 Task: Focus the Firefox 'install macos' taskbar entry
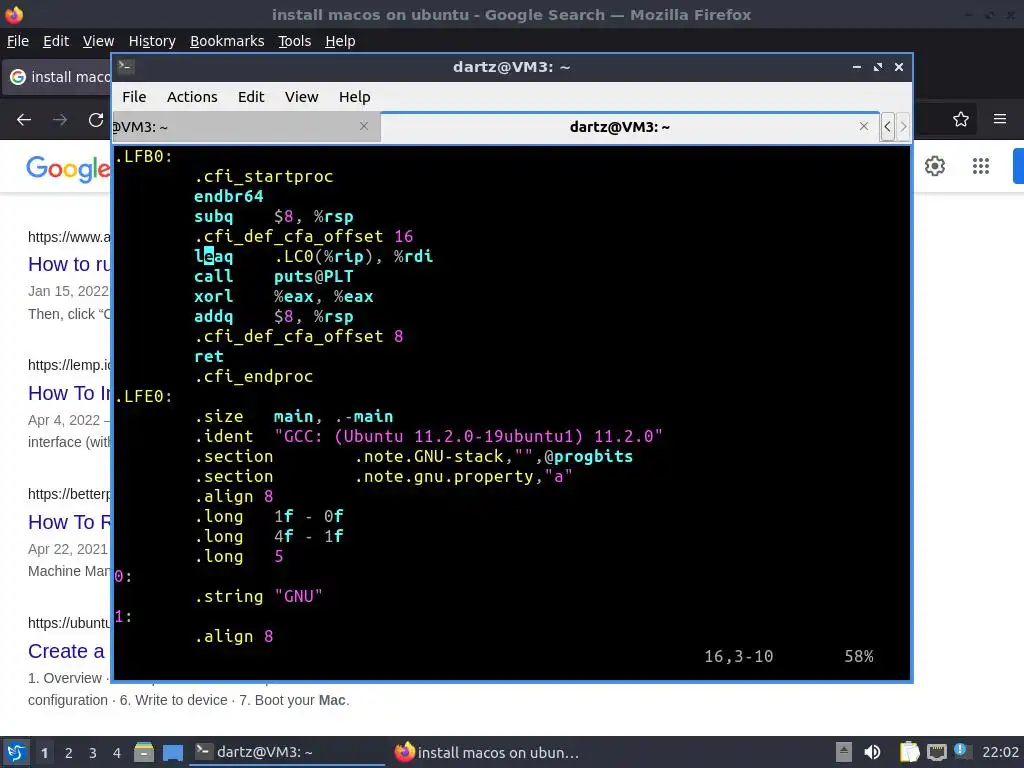click(487, 752)
